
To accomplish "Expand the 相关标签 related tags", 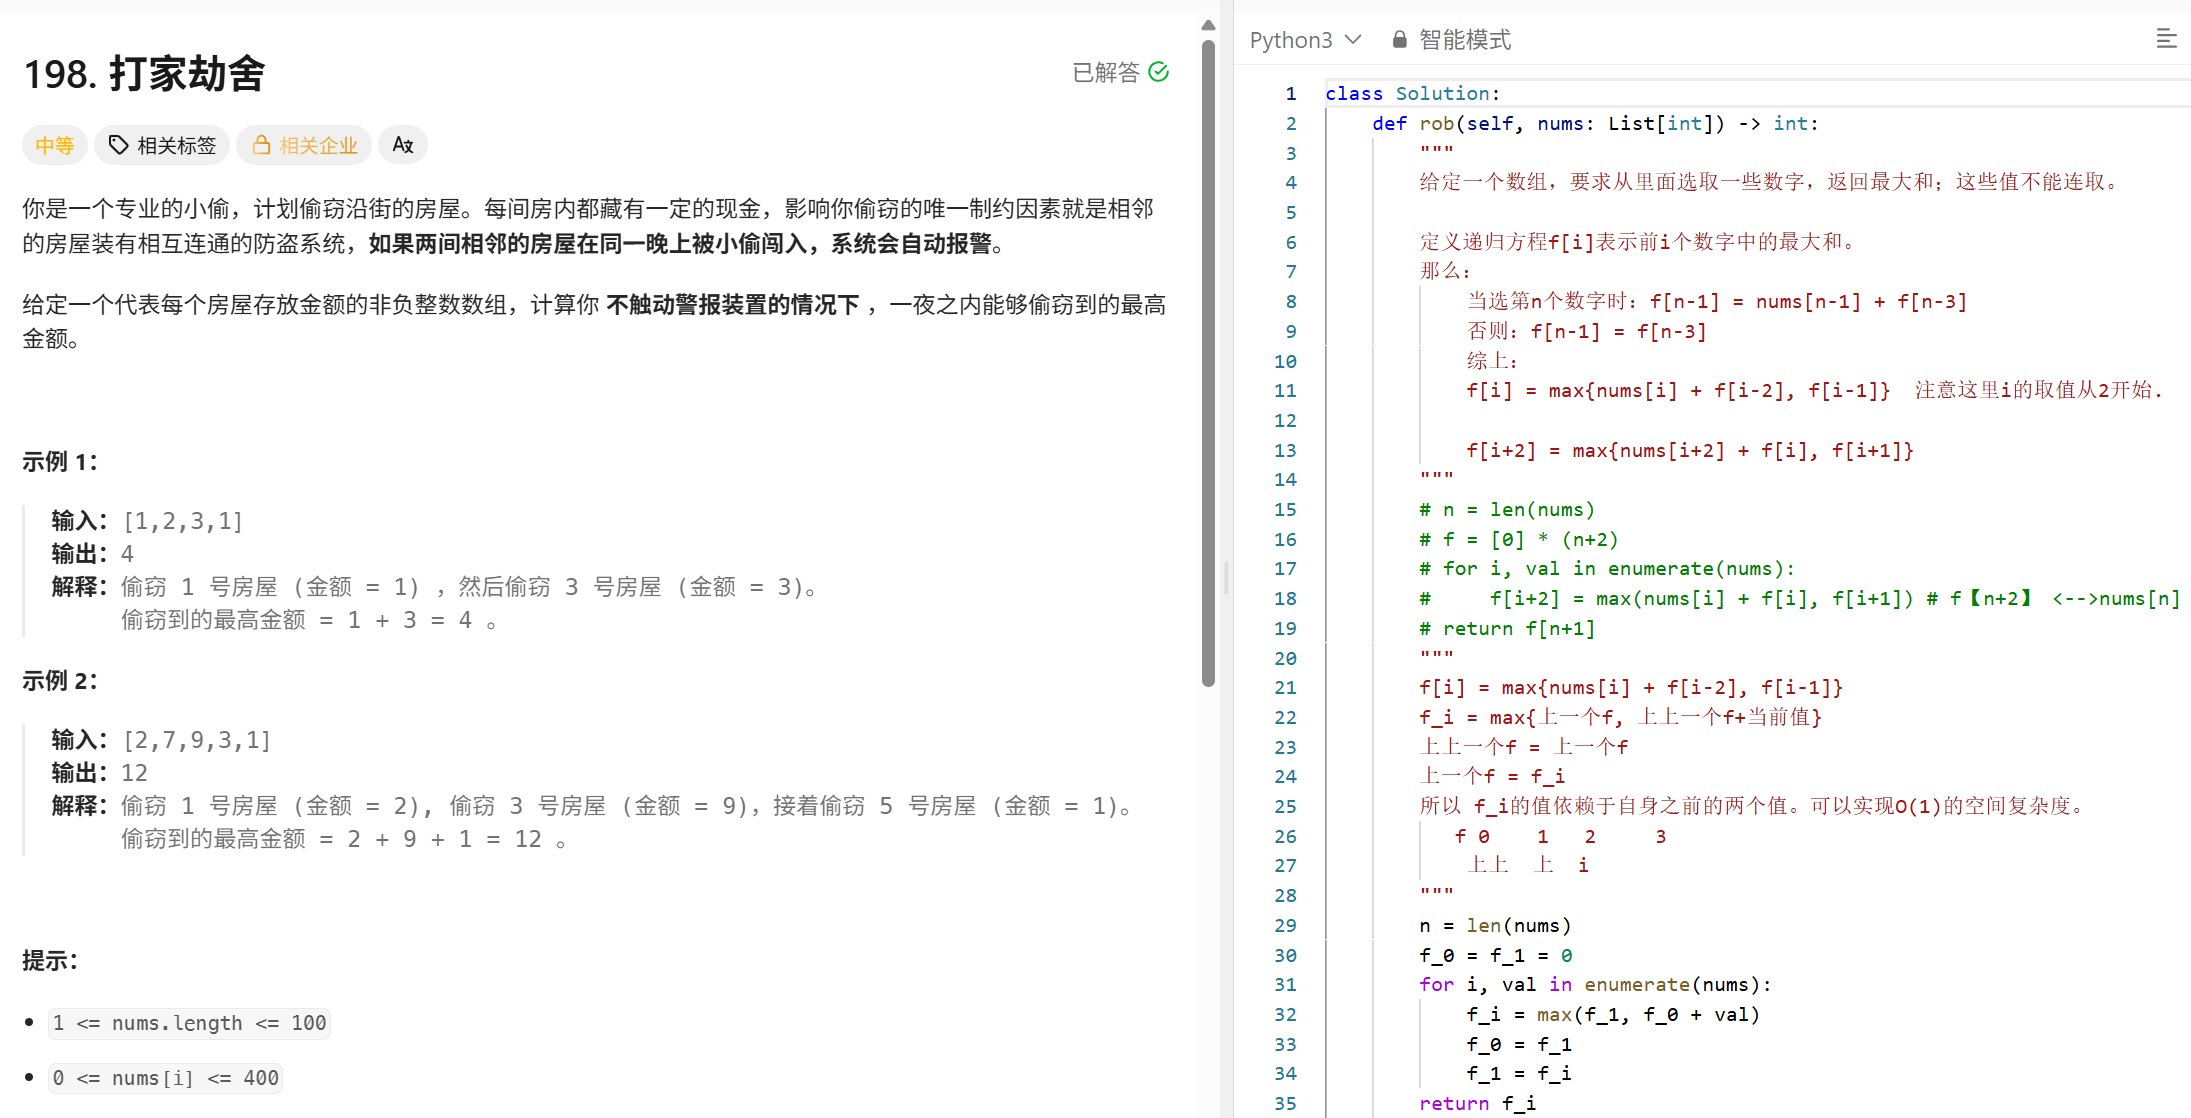I will click(x=176, y=145).
